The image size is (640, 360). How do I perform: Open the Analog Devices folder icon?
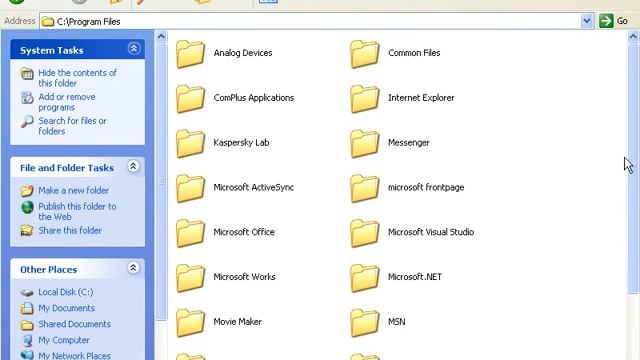point(190,53)
